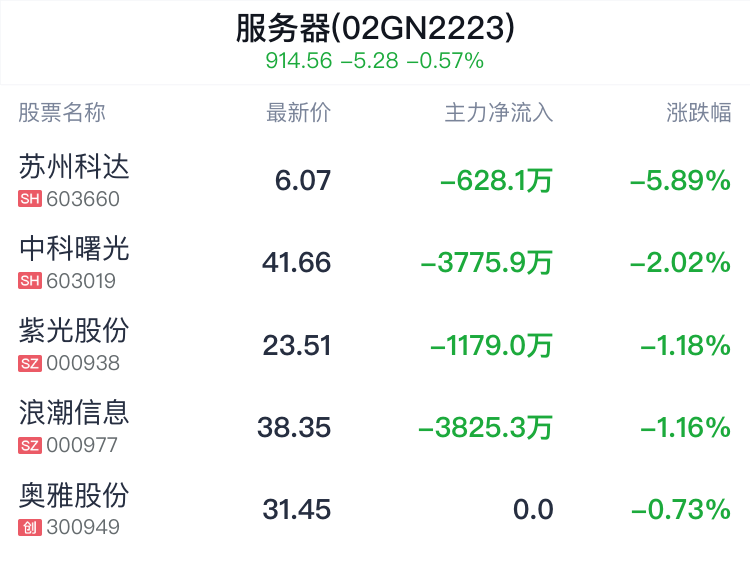Click the SZ badge beside 000977
Image resolution: width=750 pixels, height=564 pixels.
30,445
